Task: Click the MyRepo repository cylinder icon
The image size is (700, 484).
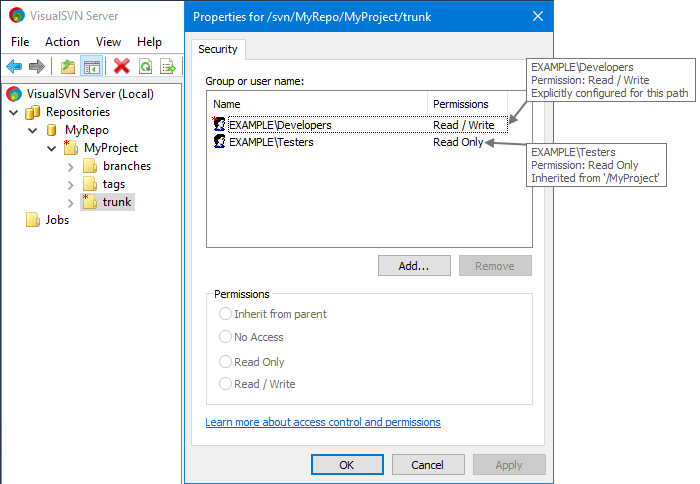Action: (x=52, y=130)
